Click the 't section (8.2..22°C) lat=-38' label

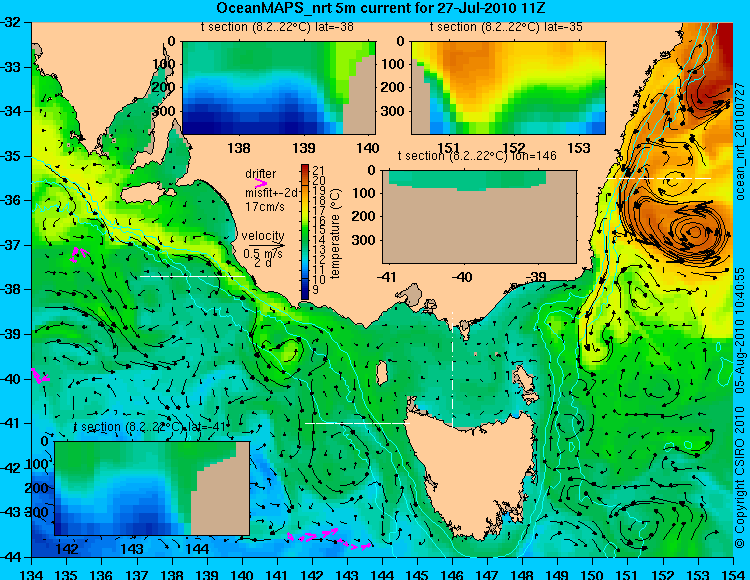click(x=277, y=27)
